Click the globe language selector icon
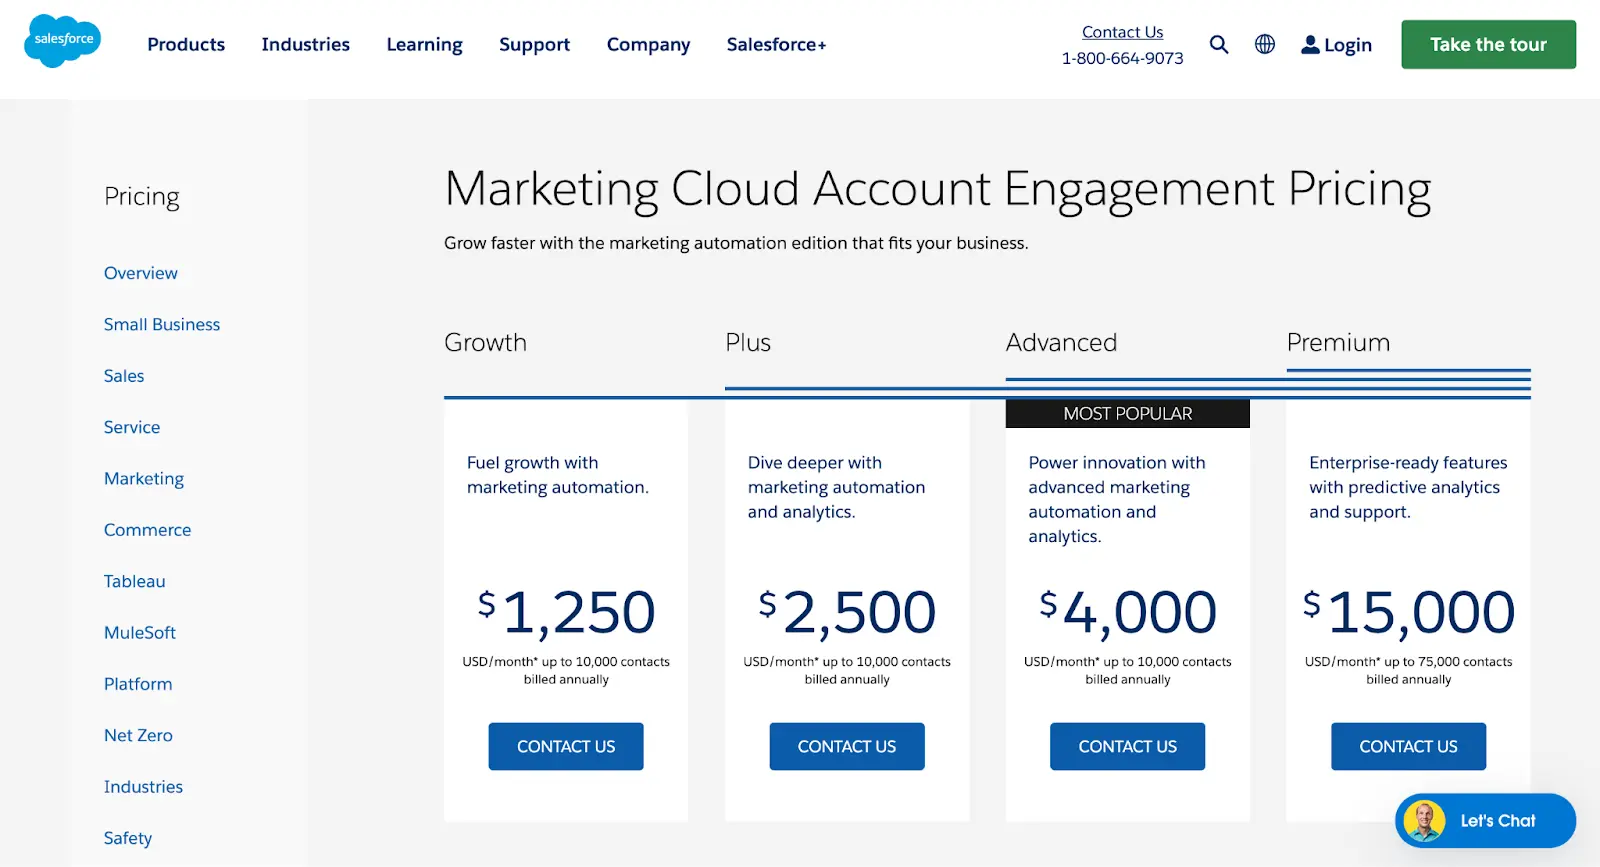Viewport: 1600px width, 867px height. pos(1264,45)
